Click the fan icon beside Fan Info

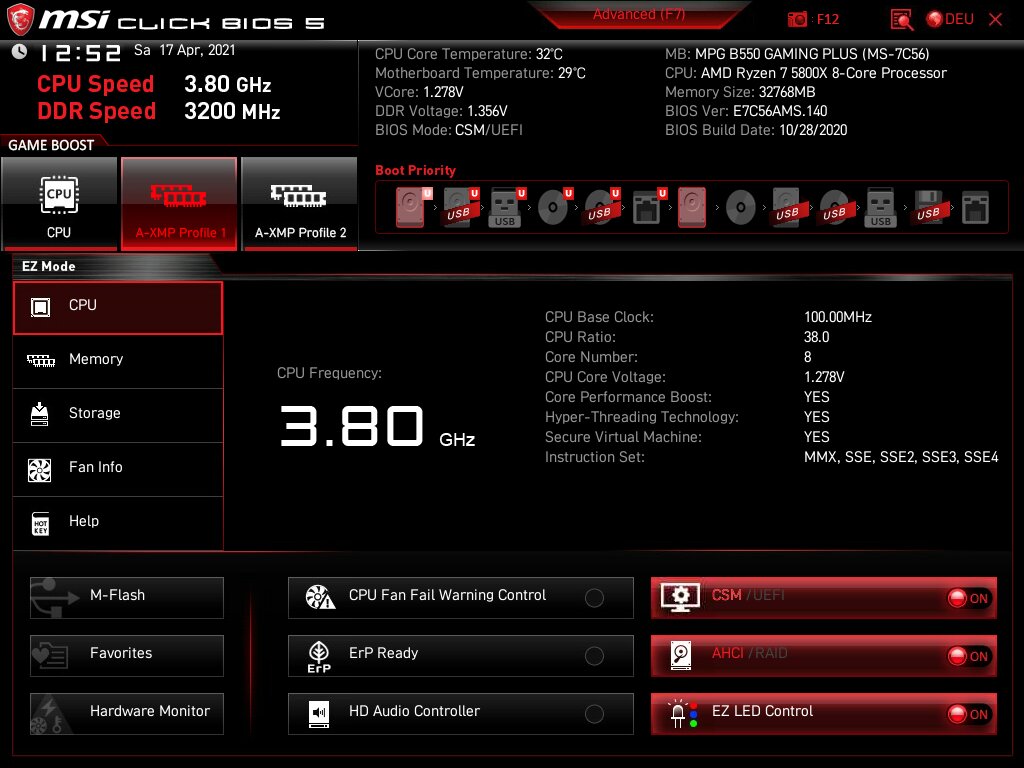pos(40,470)
